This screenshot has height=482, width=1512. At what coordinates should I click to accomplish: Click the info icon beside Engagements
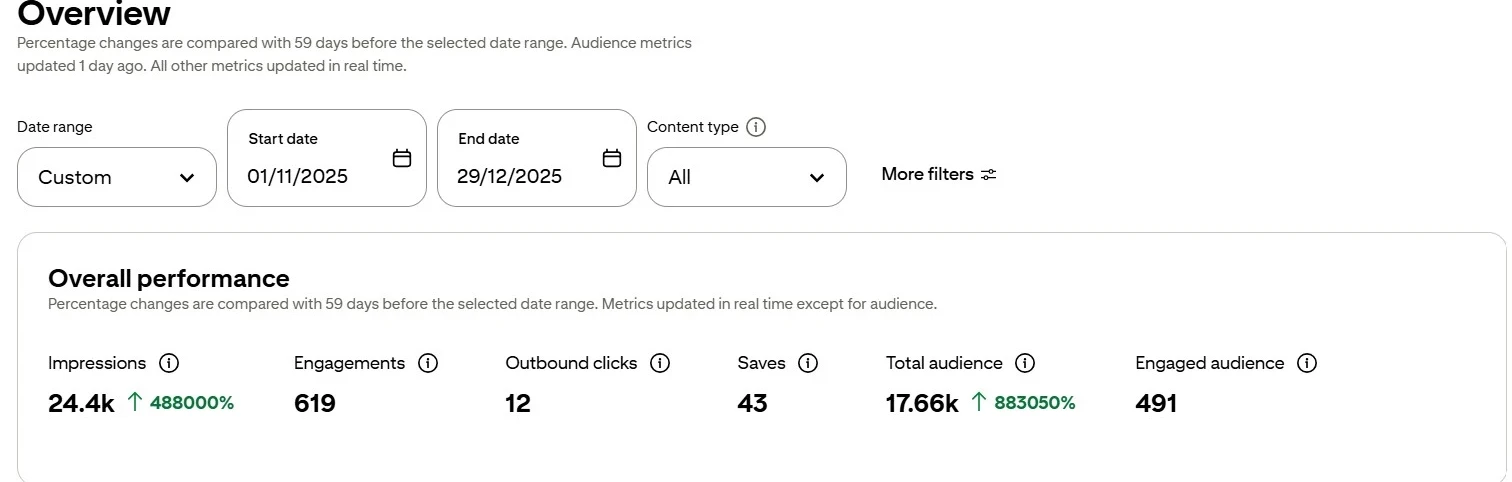[x=428, y=363]
